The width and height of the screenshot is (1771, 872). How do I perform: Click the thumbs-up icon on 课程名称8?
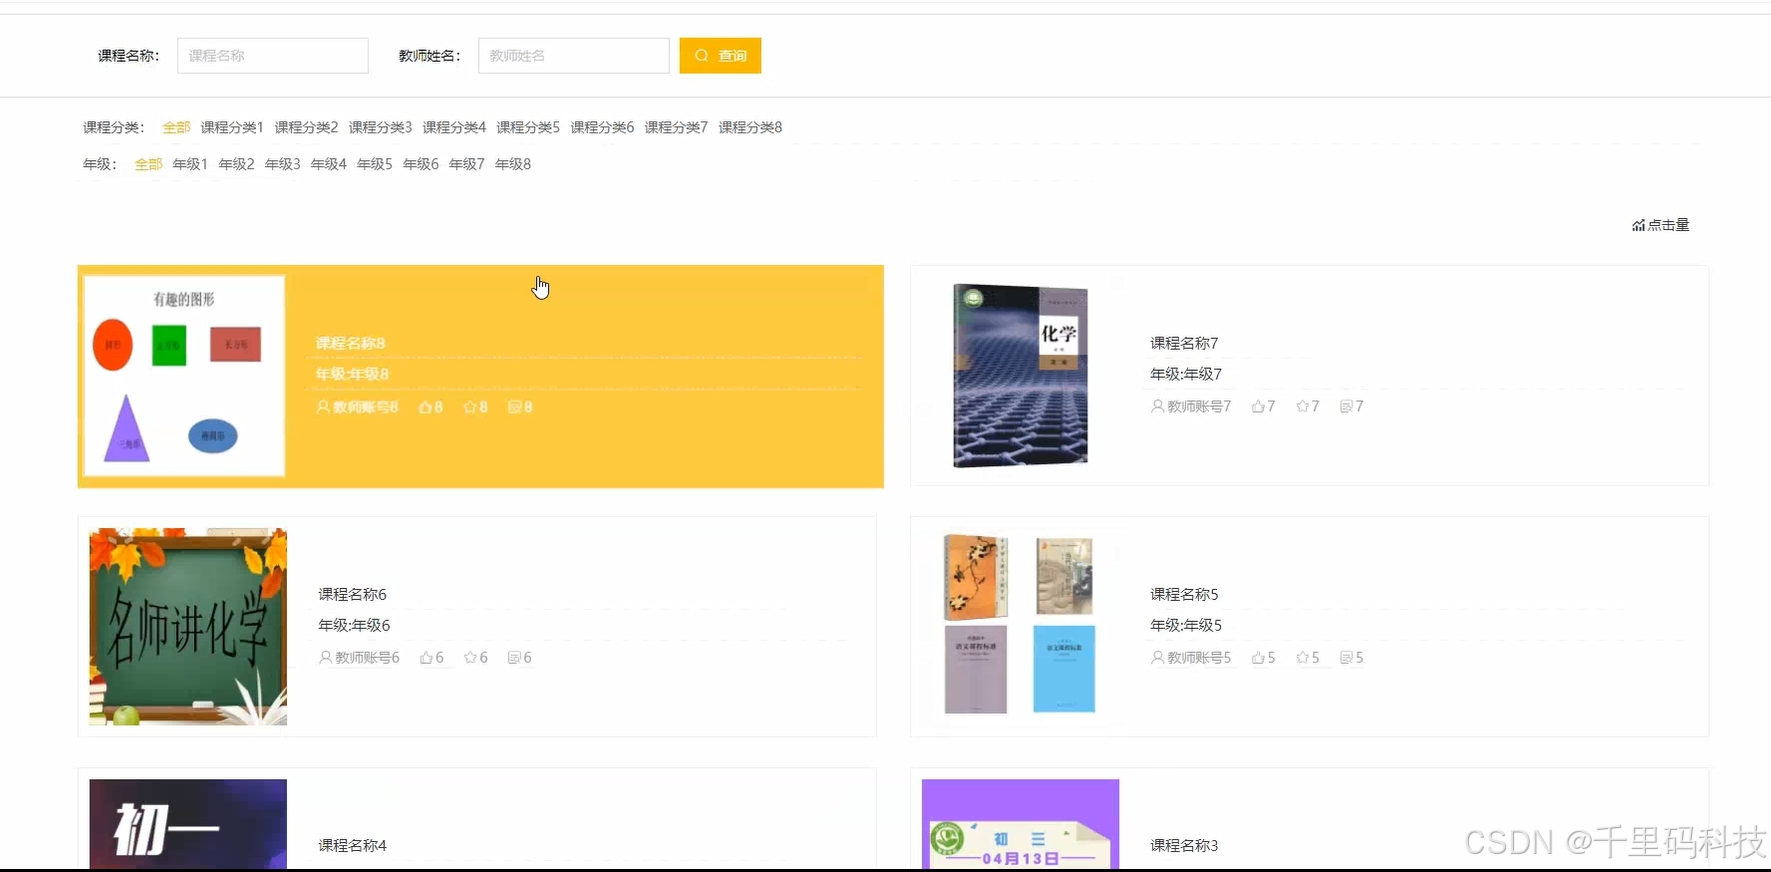tap(425, 407)
